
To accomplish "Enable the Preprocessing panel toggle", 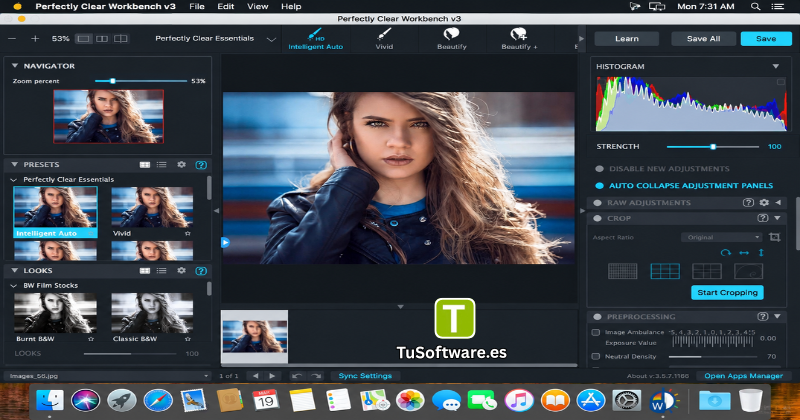I will click(x=597, y=316).
